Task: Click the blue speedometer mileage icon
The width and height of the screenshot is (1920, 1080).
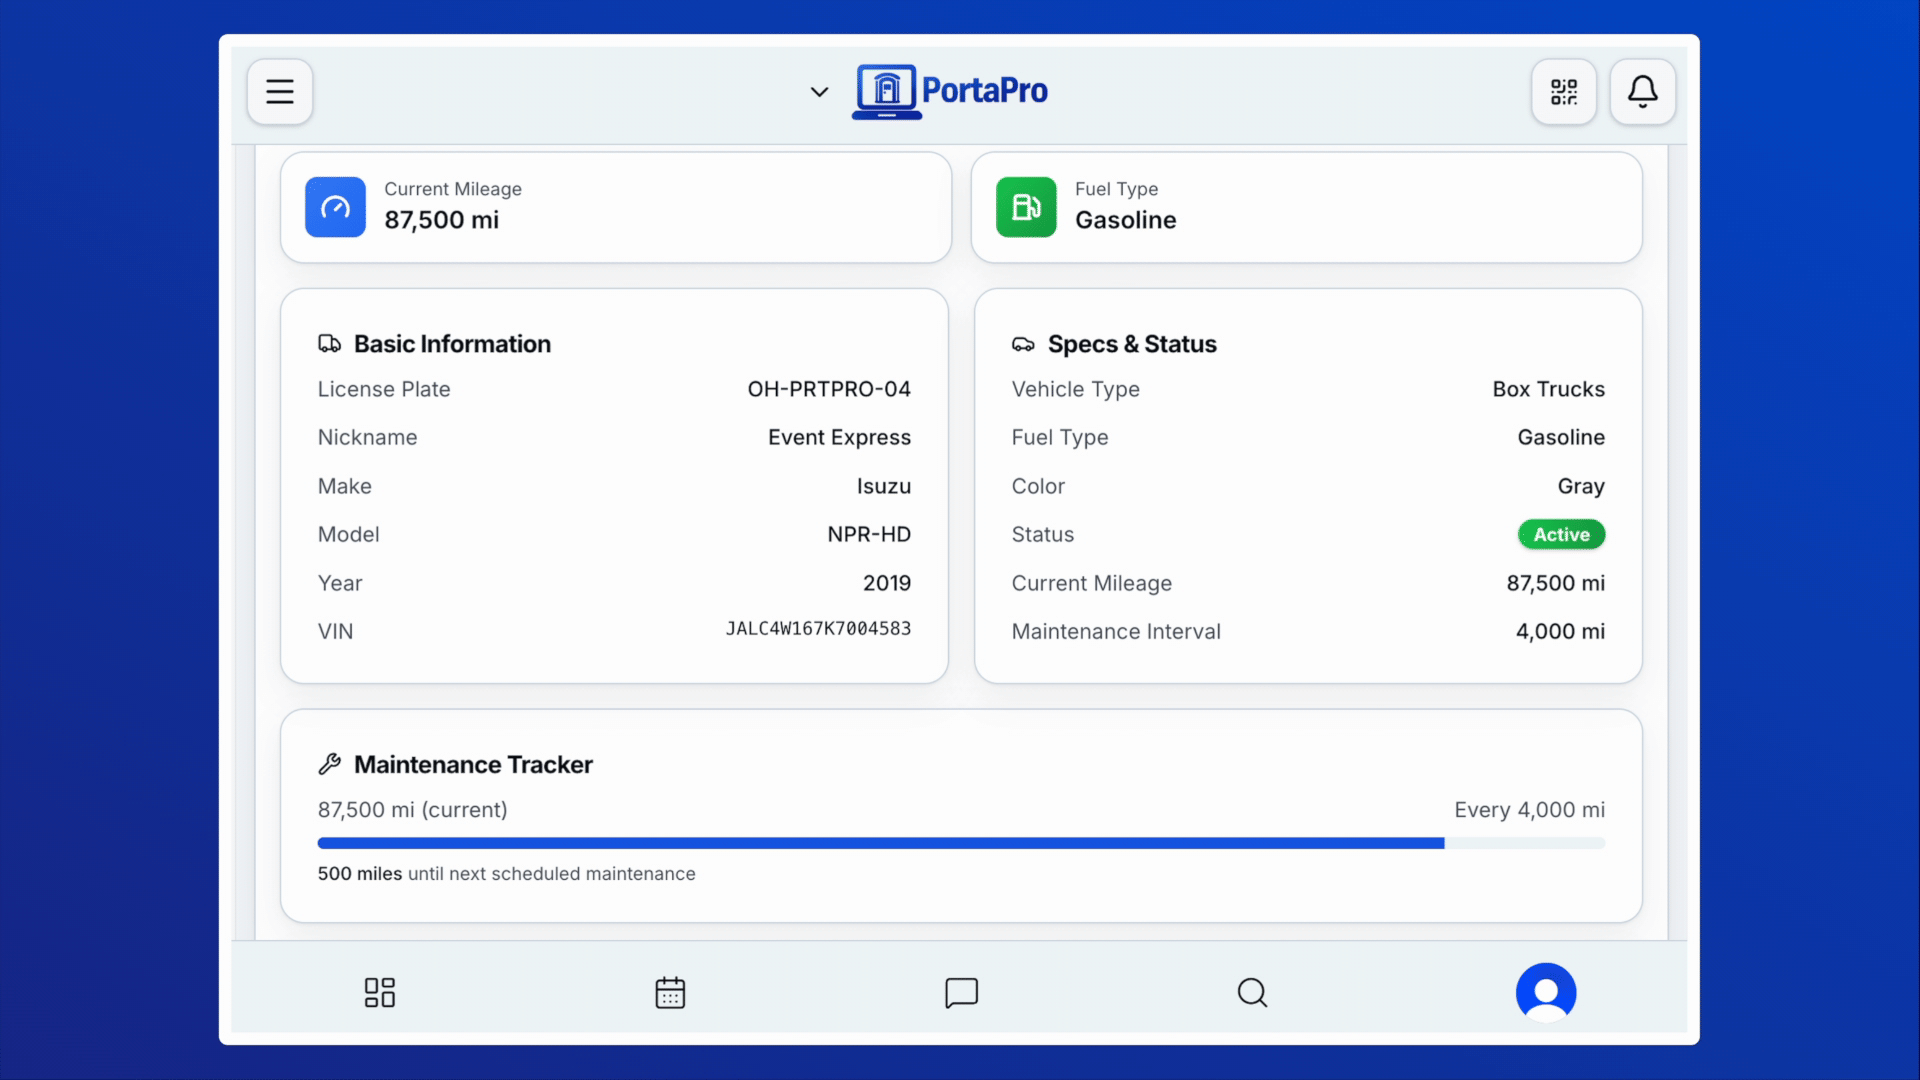Action: (335, 207)
